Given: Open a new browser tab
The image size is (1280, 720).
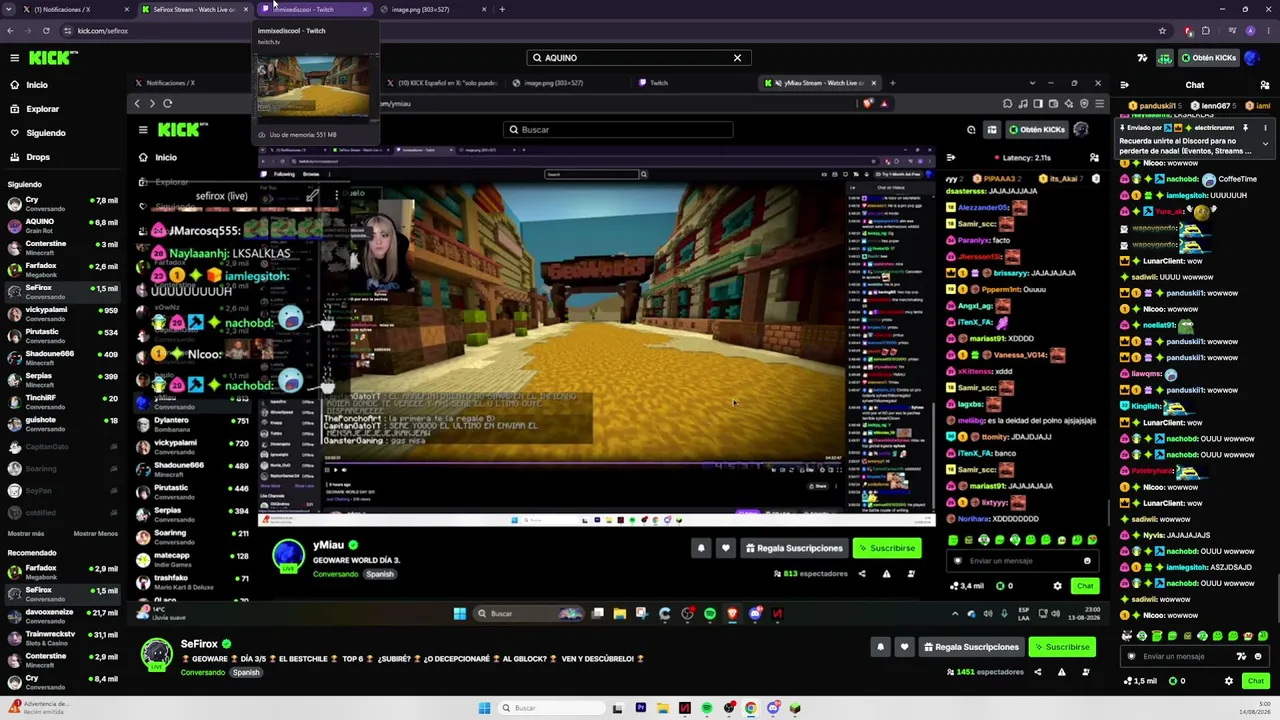Looking at the screenshot, I should pyautogui.click(x=502, y=10).
